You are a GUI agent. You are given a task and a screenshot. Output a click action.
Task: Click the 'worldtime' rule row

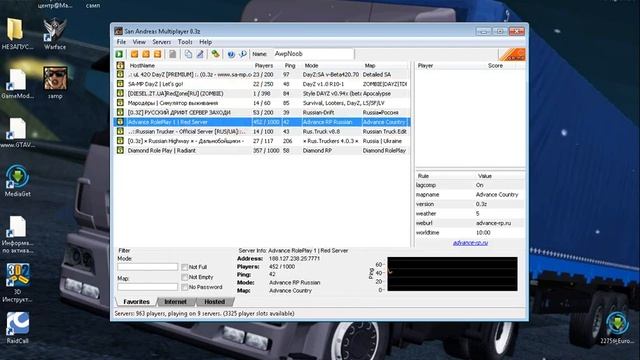click(470, 232)
